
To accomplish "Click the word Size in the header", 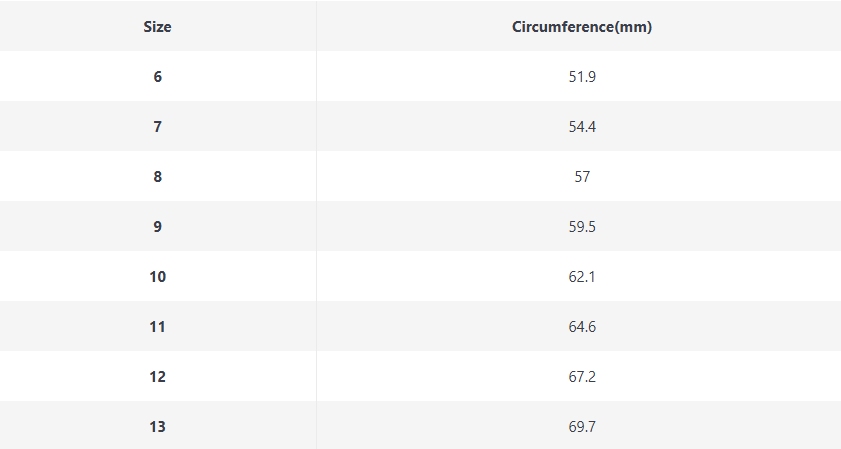I will tap(158, 27).
